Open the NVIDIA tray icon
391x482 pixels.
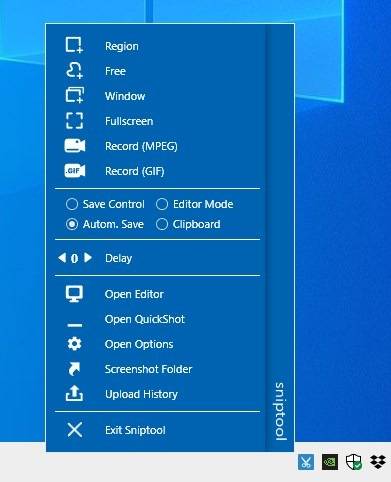pos(330,462)
